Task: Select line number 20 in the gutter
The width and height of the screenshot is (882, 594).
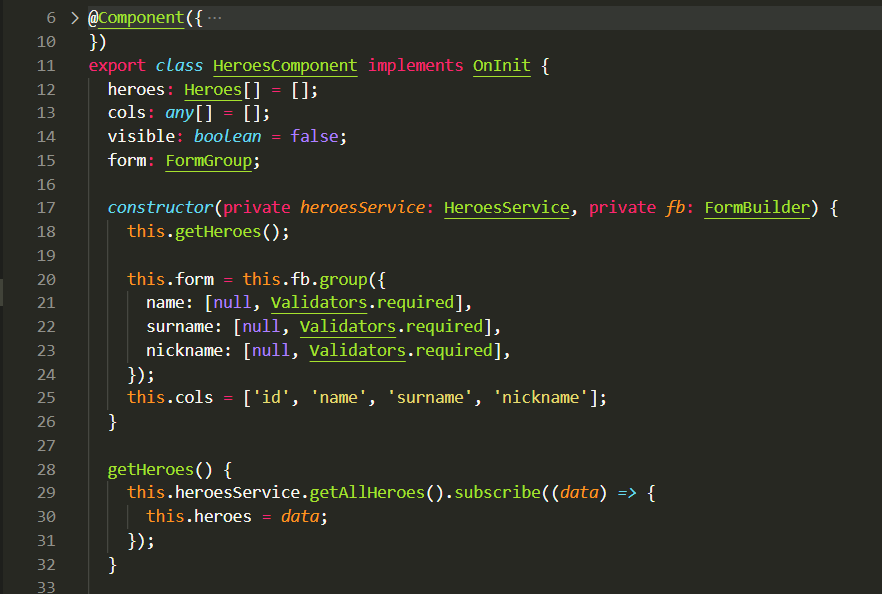Action: 46,280
